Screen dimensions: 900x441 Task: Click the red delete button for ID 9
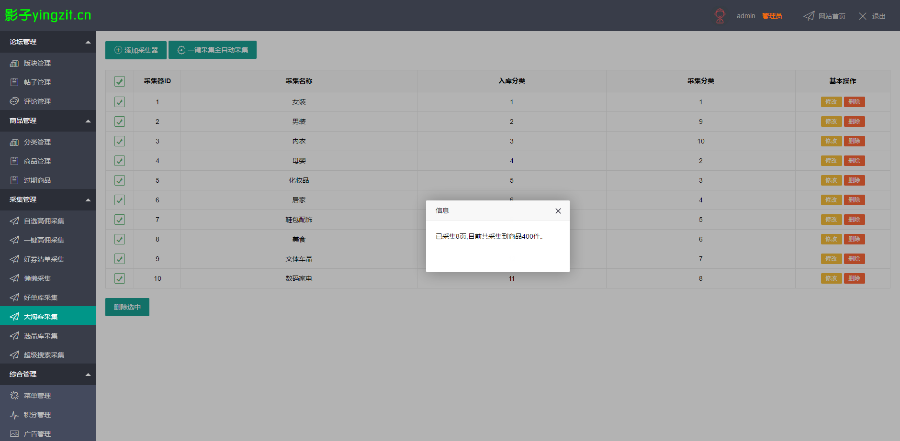click(854, 258)
